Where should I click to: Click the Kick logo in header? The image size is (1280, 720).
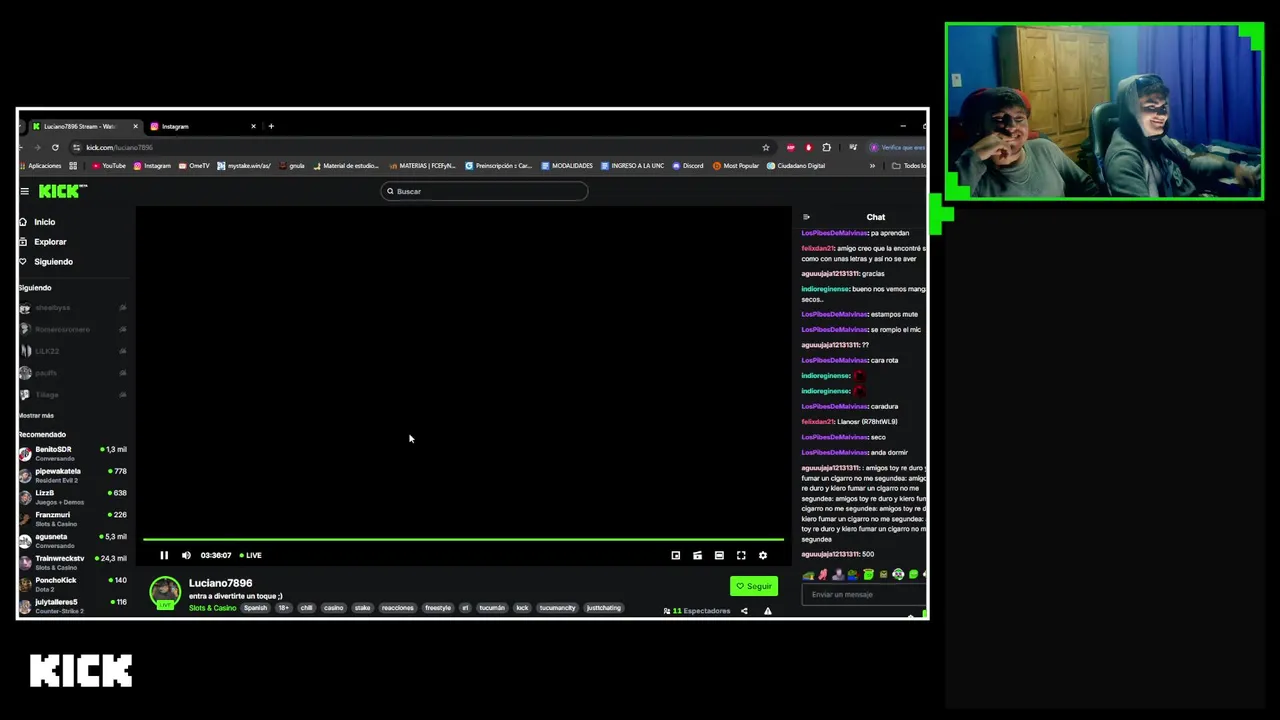[62, 191]
